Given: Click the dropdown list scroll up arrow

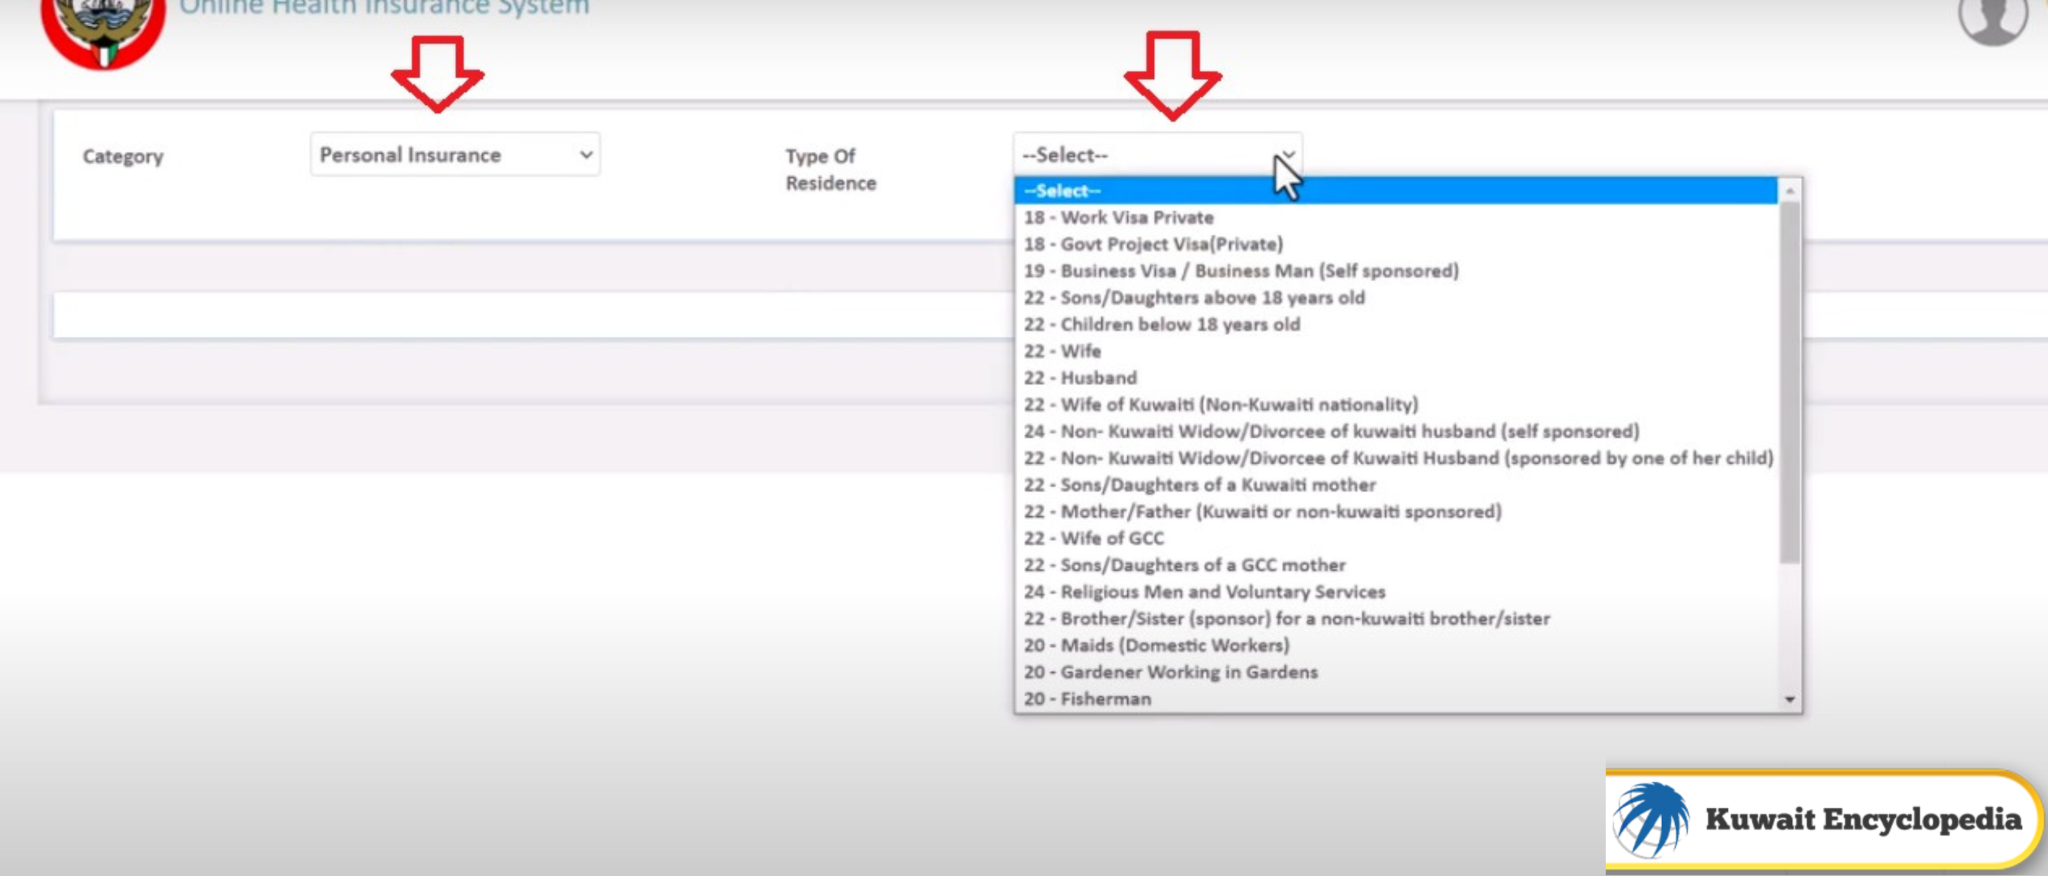Looking at the screenshot, I should 1790,190.
